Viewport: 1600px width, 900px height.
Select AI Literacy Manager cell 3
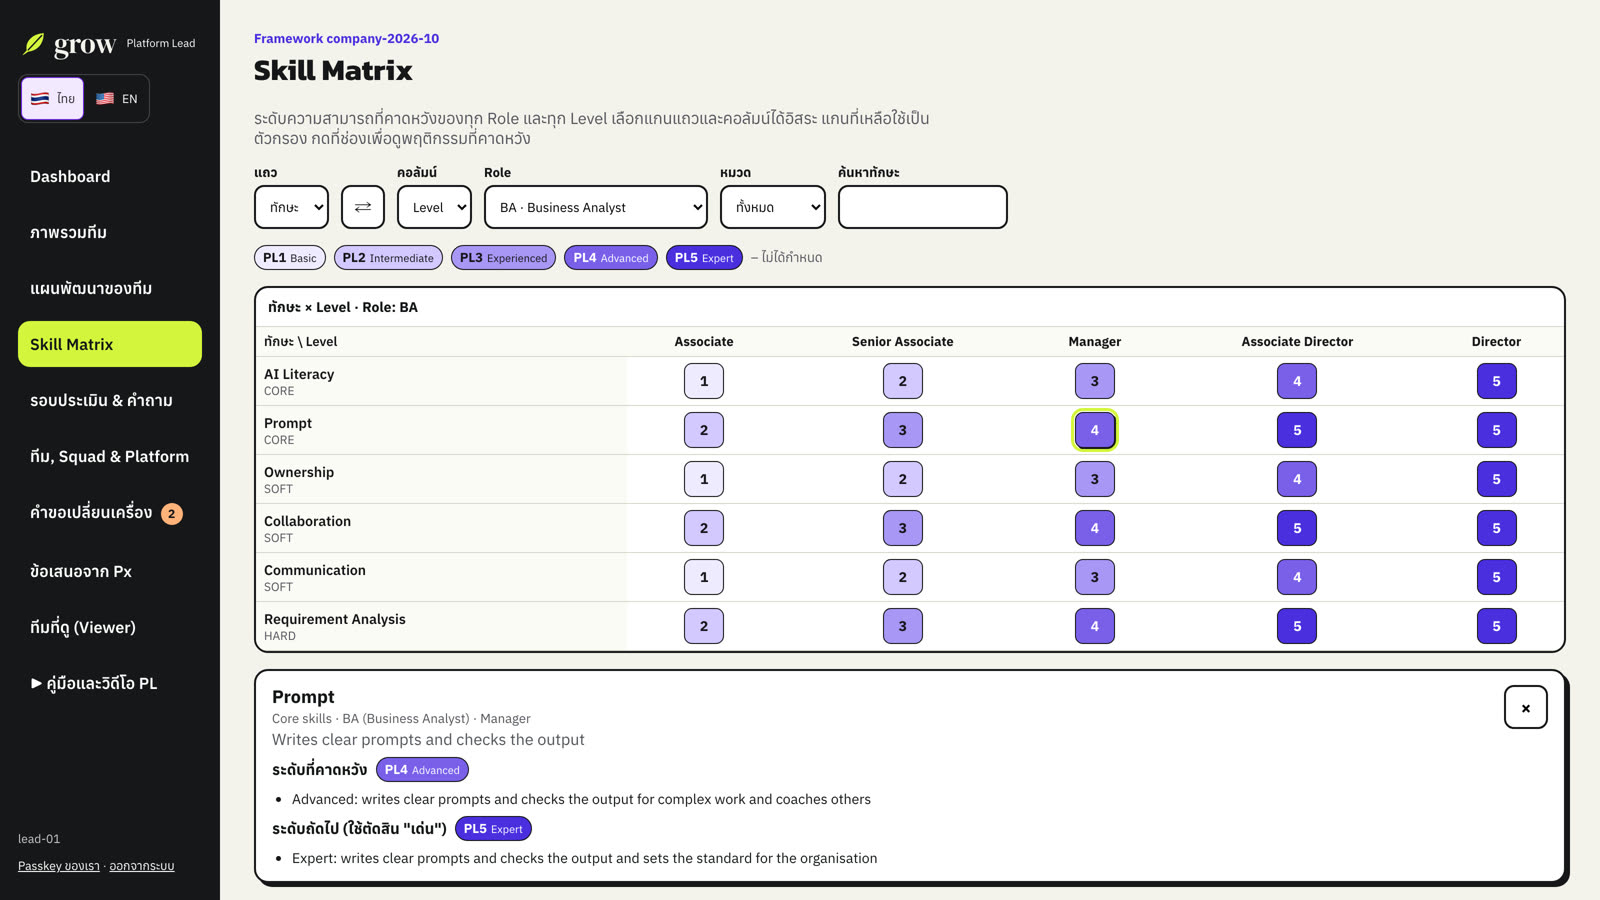(1095, 381)
